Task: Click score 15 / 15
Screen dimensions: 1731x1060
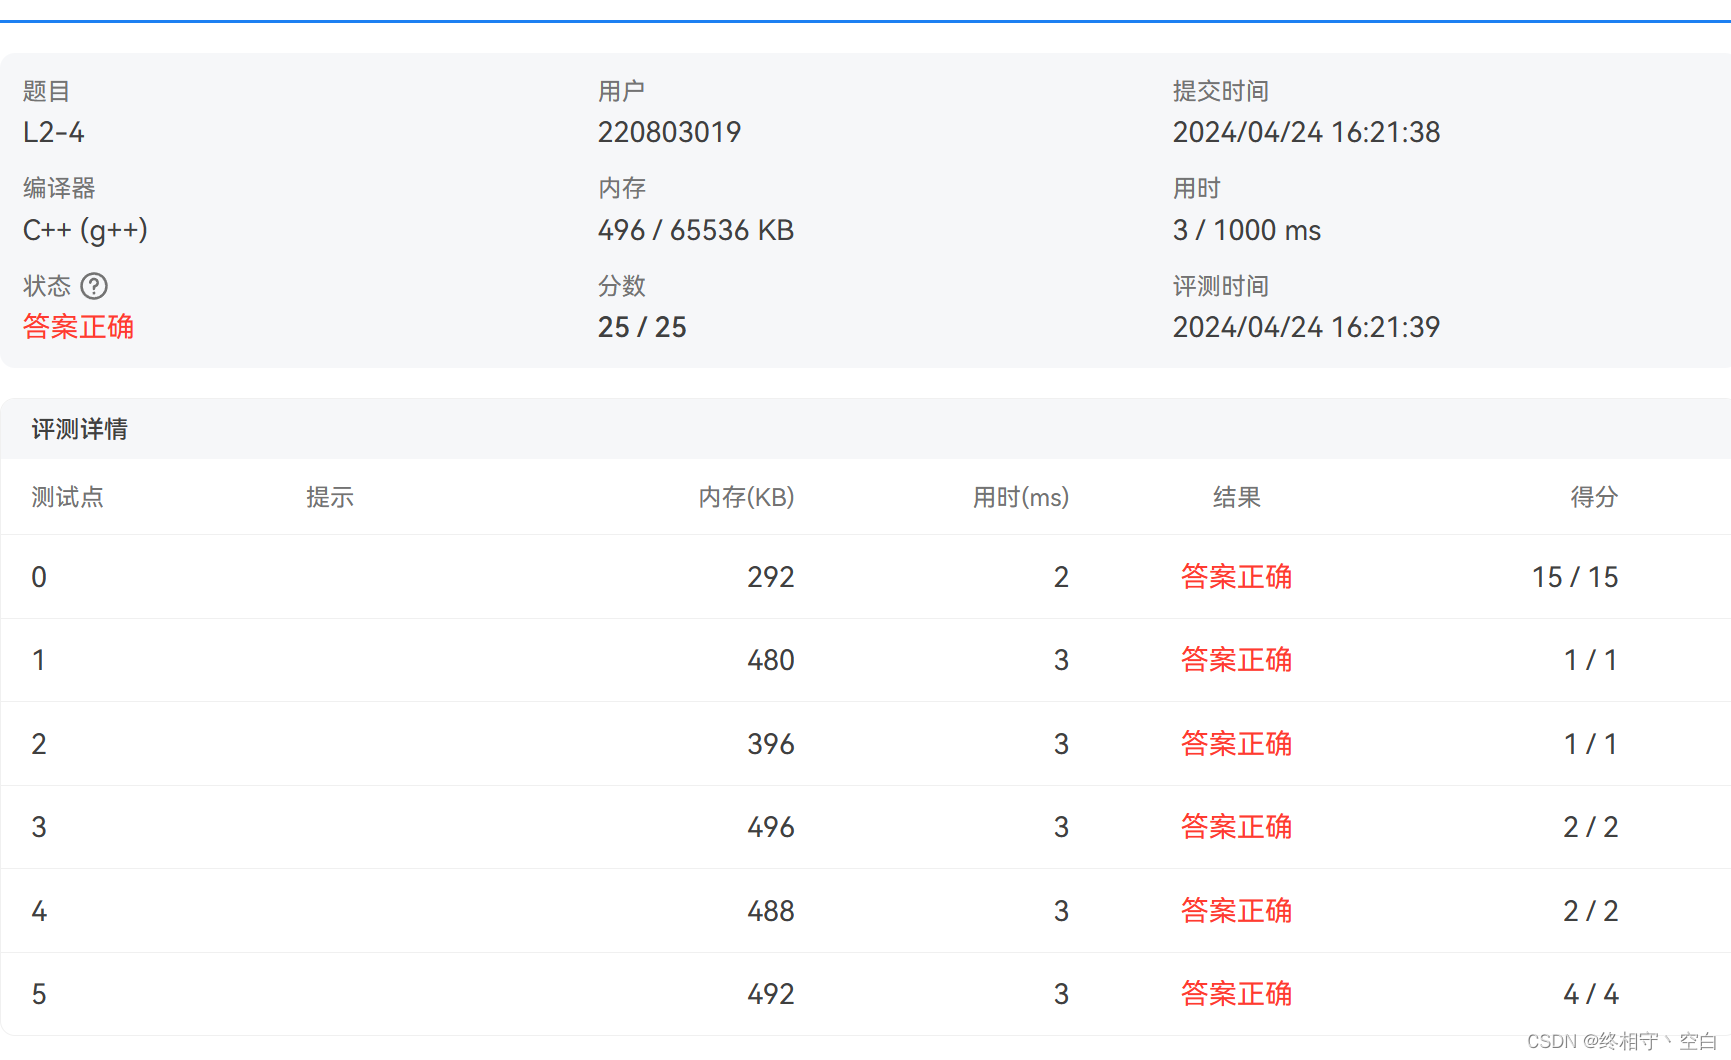Action: [1575, 577]
